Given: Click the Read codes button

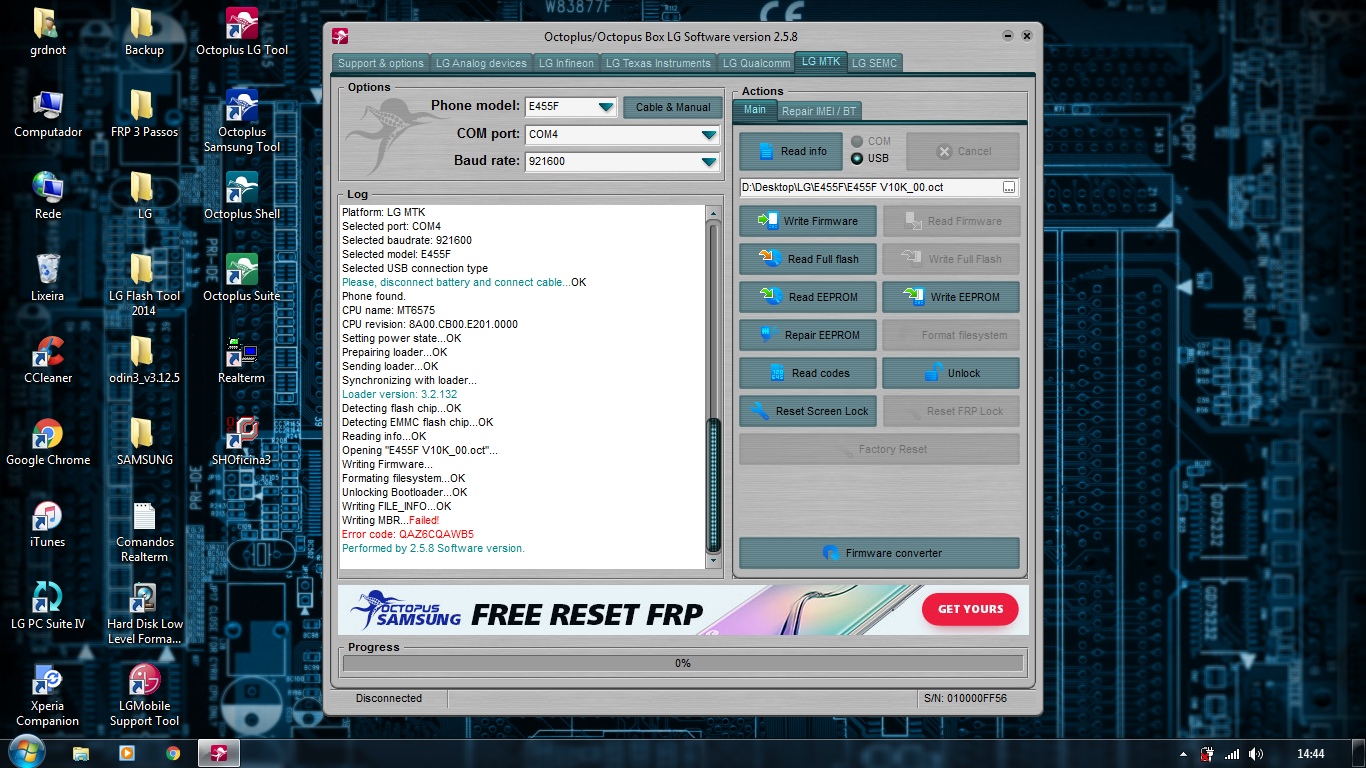Looking at the screenshot, I should [808, 373].
